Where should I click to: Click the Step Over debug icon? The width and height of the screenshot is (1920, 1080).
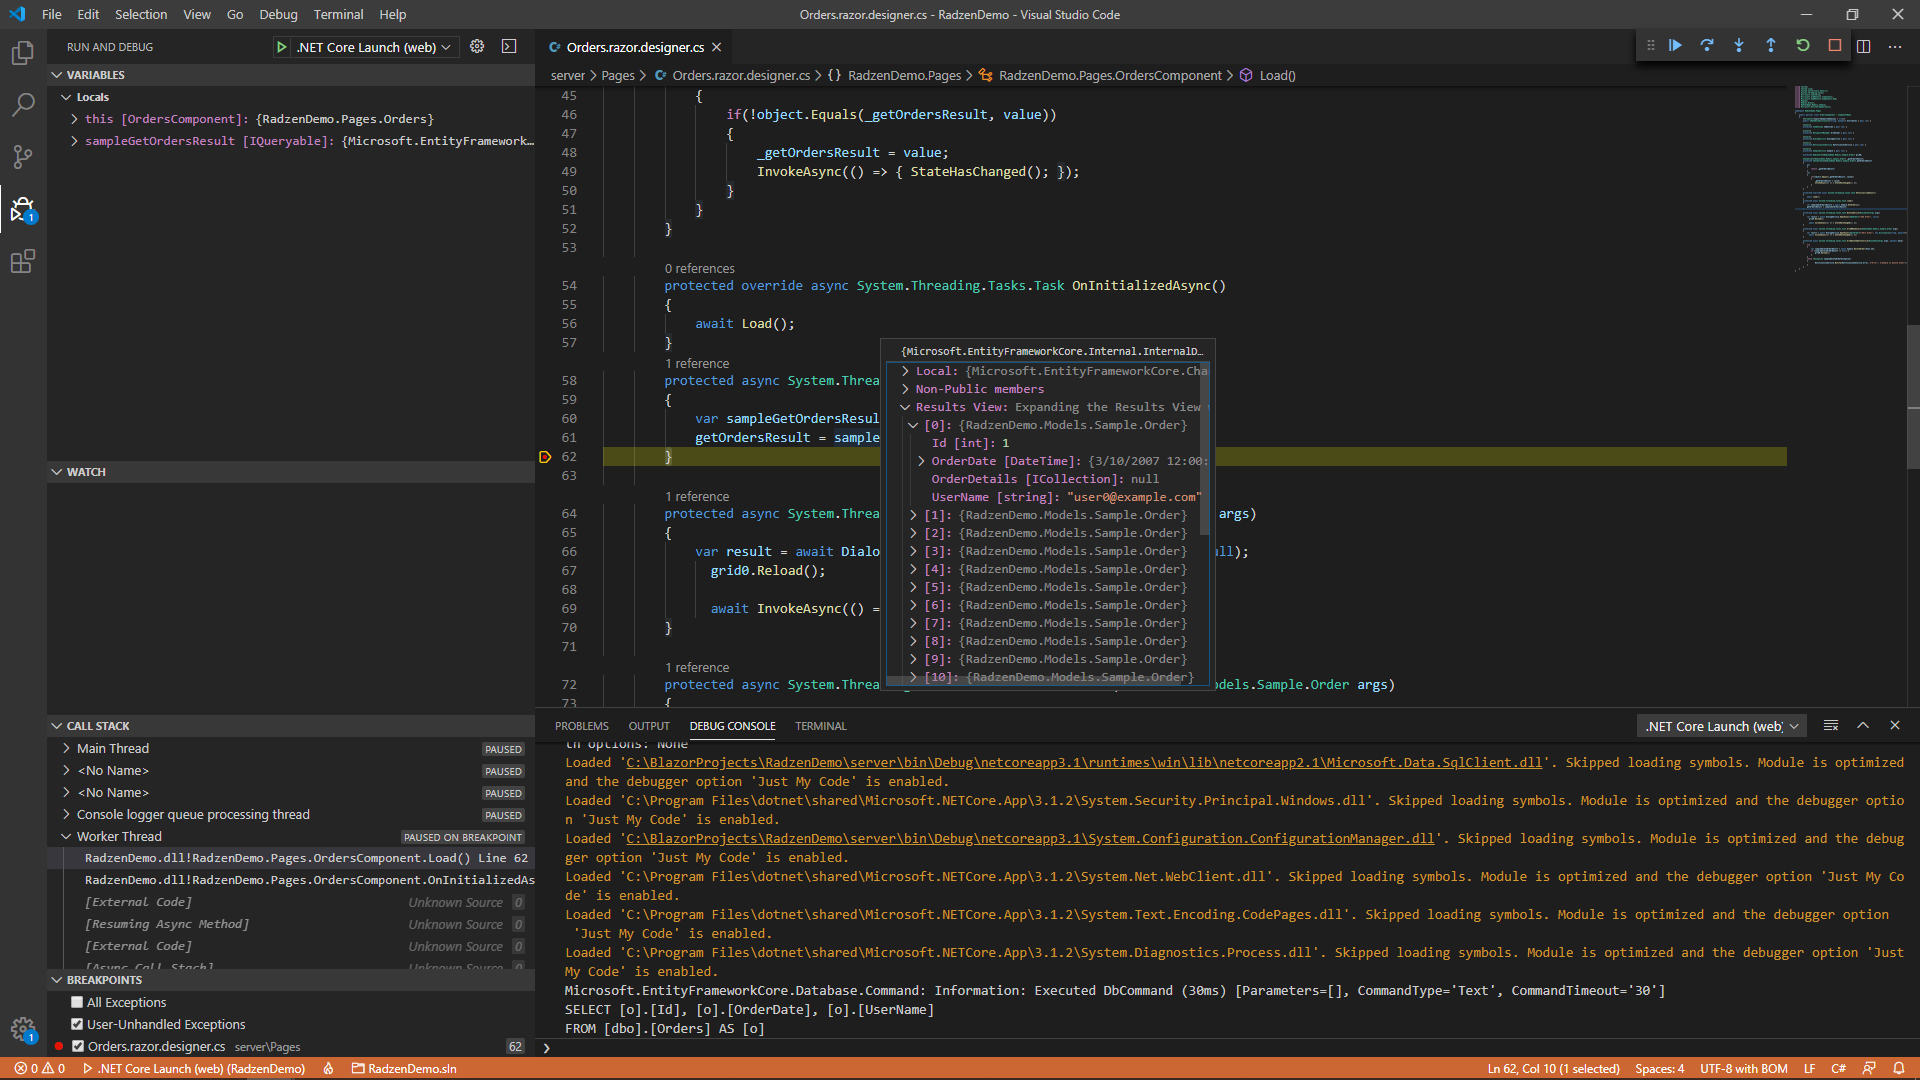pos(1707,46)
